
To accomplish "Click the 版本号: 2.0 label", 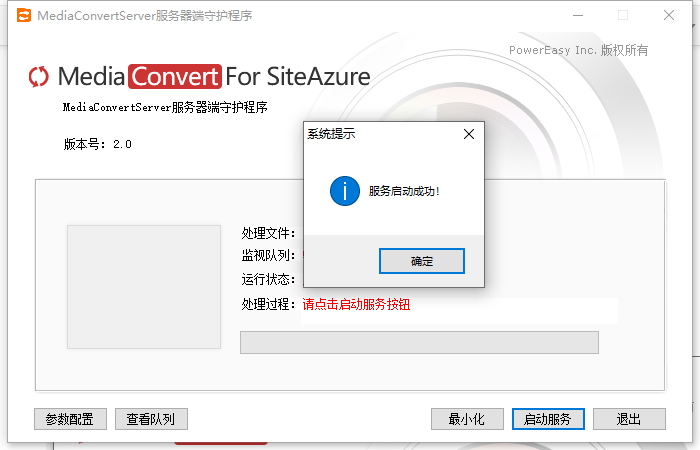I will click(97, 144).
